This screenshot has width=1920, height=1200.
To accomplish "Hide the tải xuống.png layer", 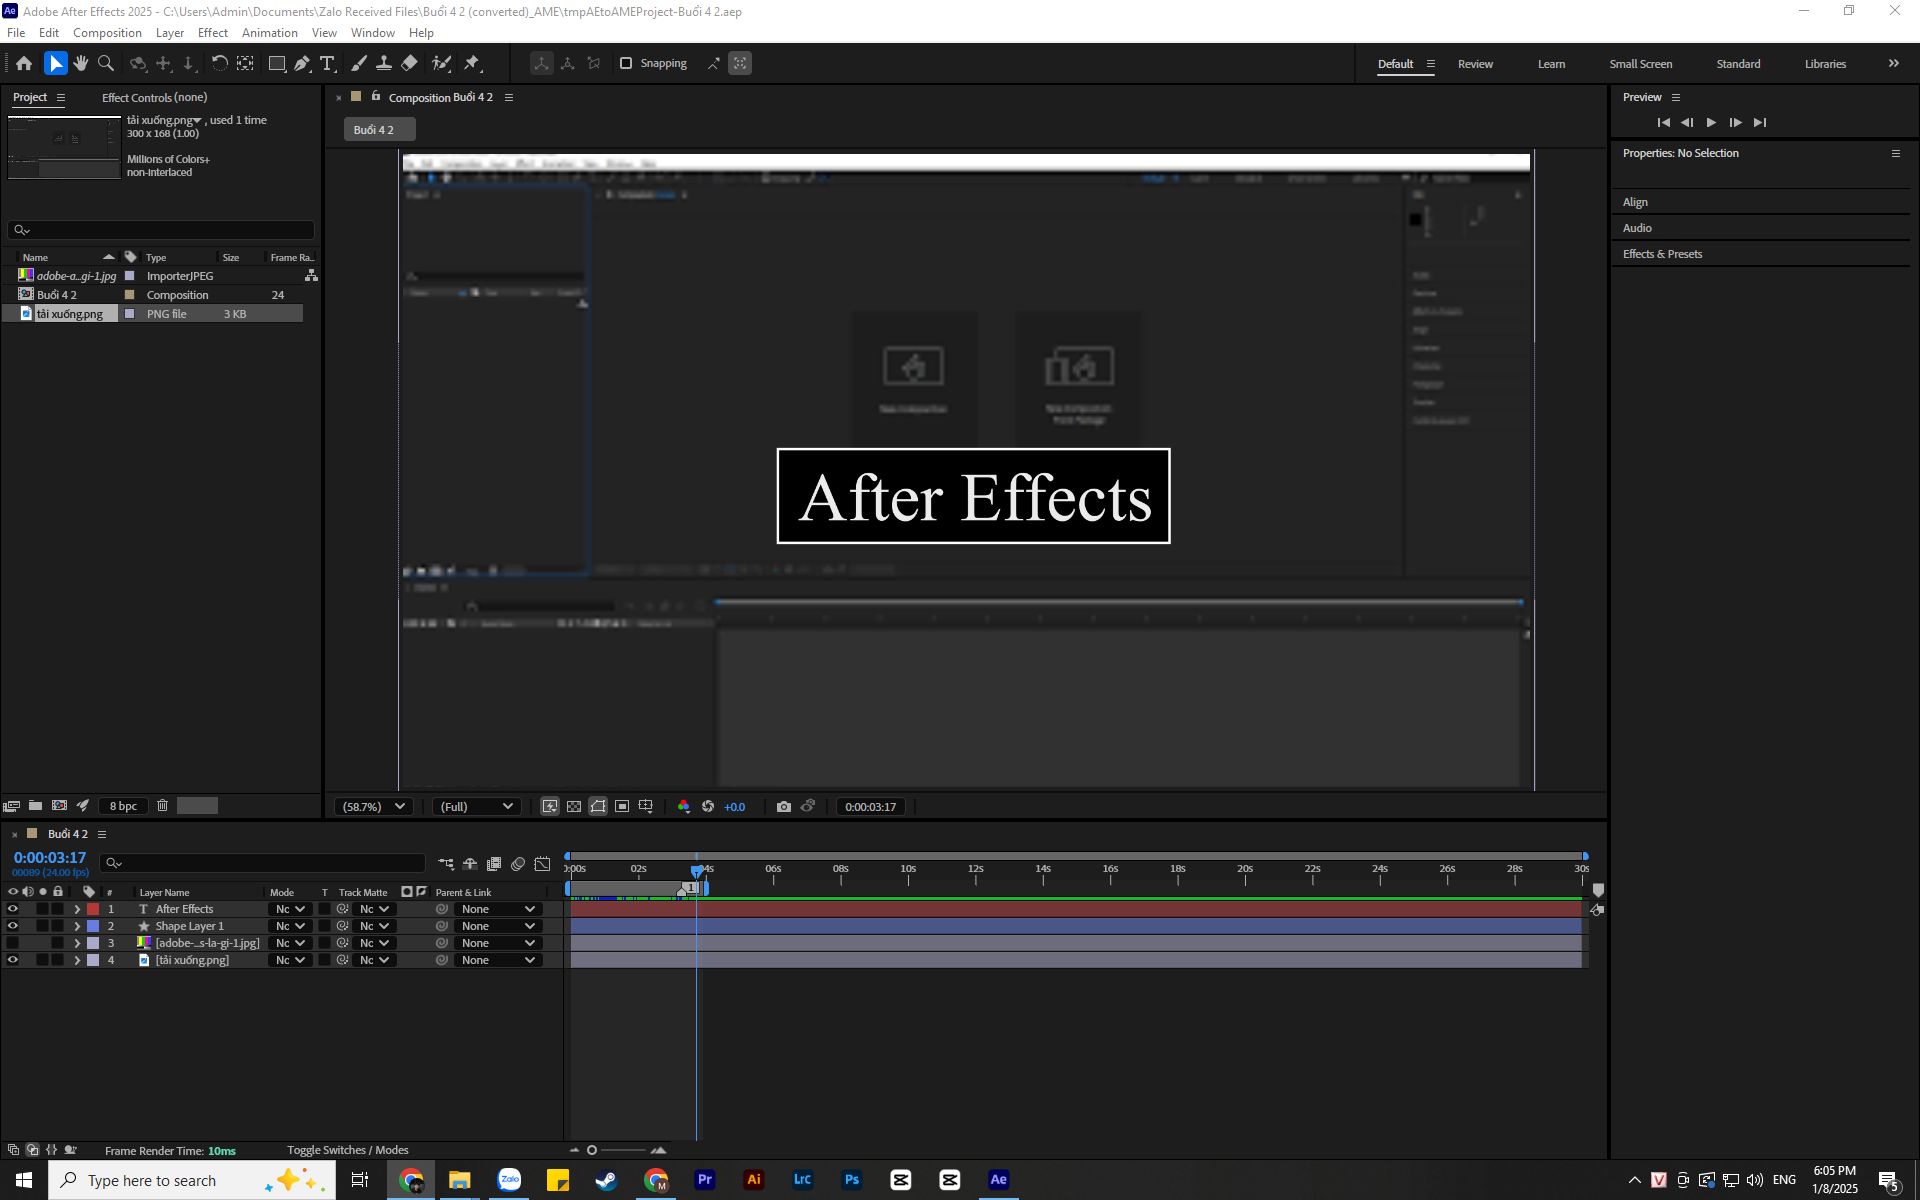I will (x=13, y=960).
